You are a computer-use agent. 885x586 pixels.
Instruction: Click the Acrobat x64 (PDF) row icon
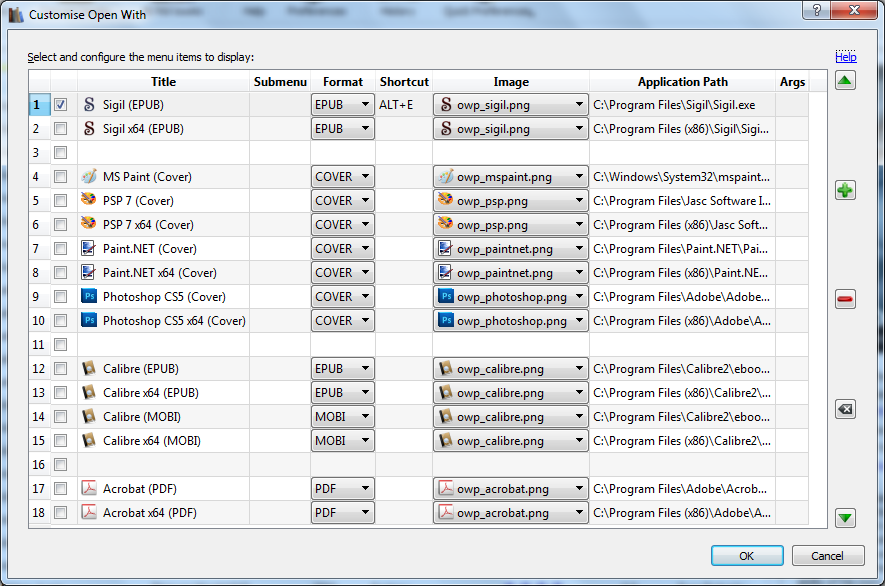[x=89, y=513]
